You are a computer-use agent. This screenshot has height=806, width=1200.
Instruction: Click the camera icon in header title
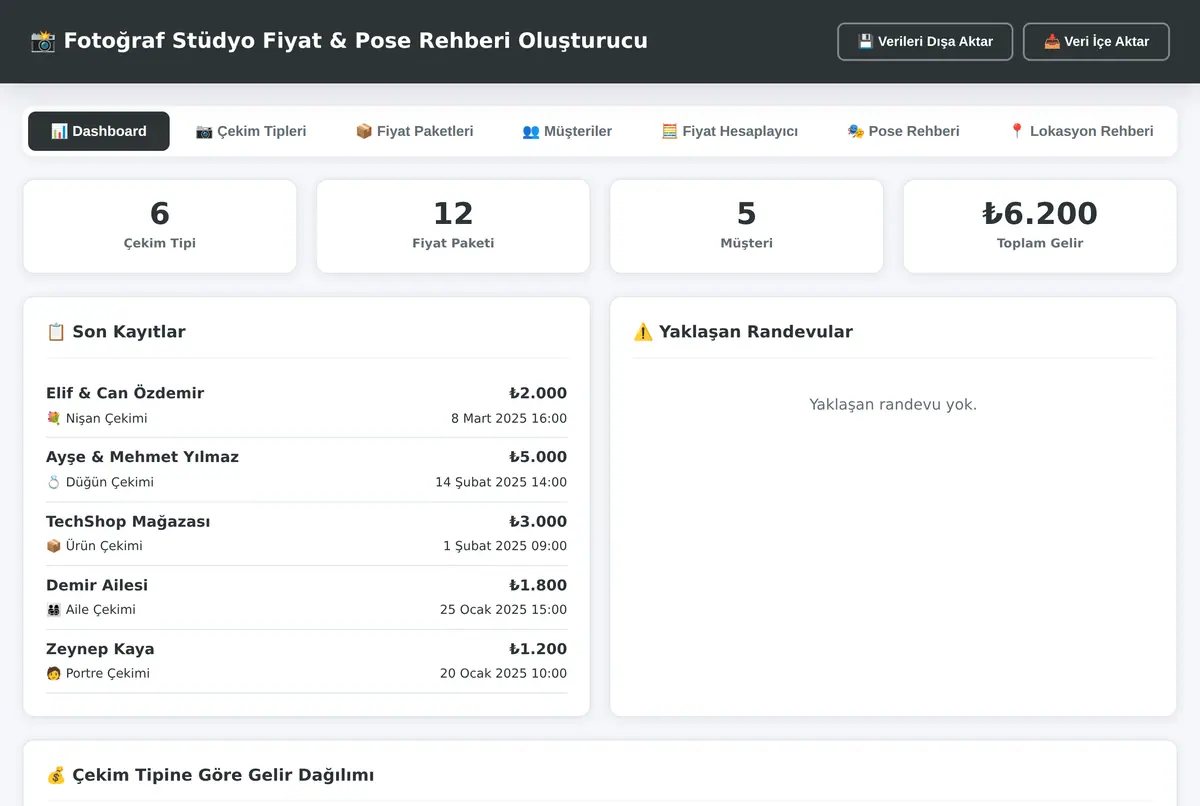click(43, 41)
